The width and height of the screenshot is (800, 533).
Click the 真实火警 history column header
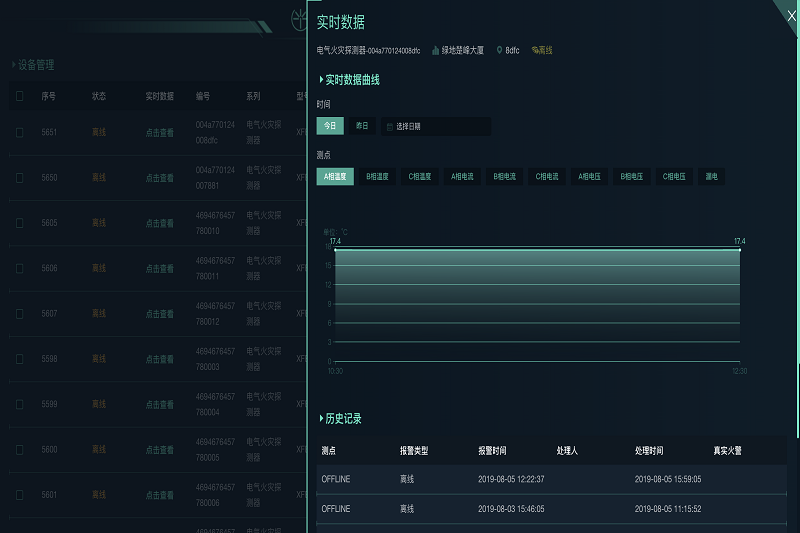tap(727, 450)
